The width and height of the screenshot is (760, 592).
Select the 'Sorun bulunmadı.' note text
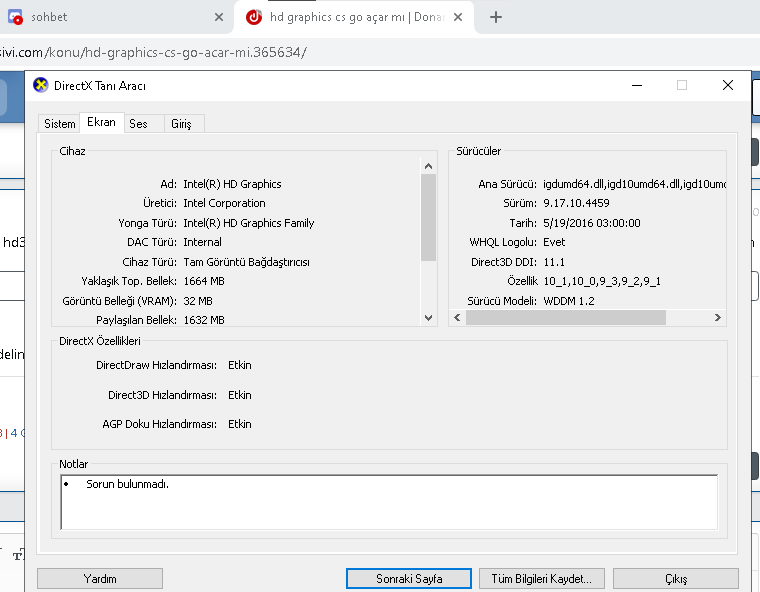[x=127, y=484]
